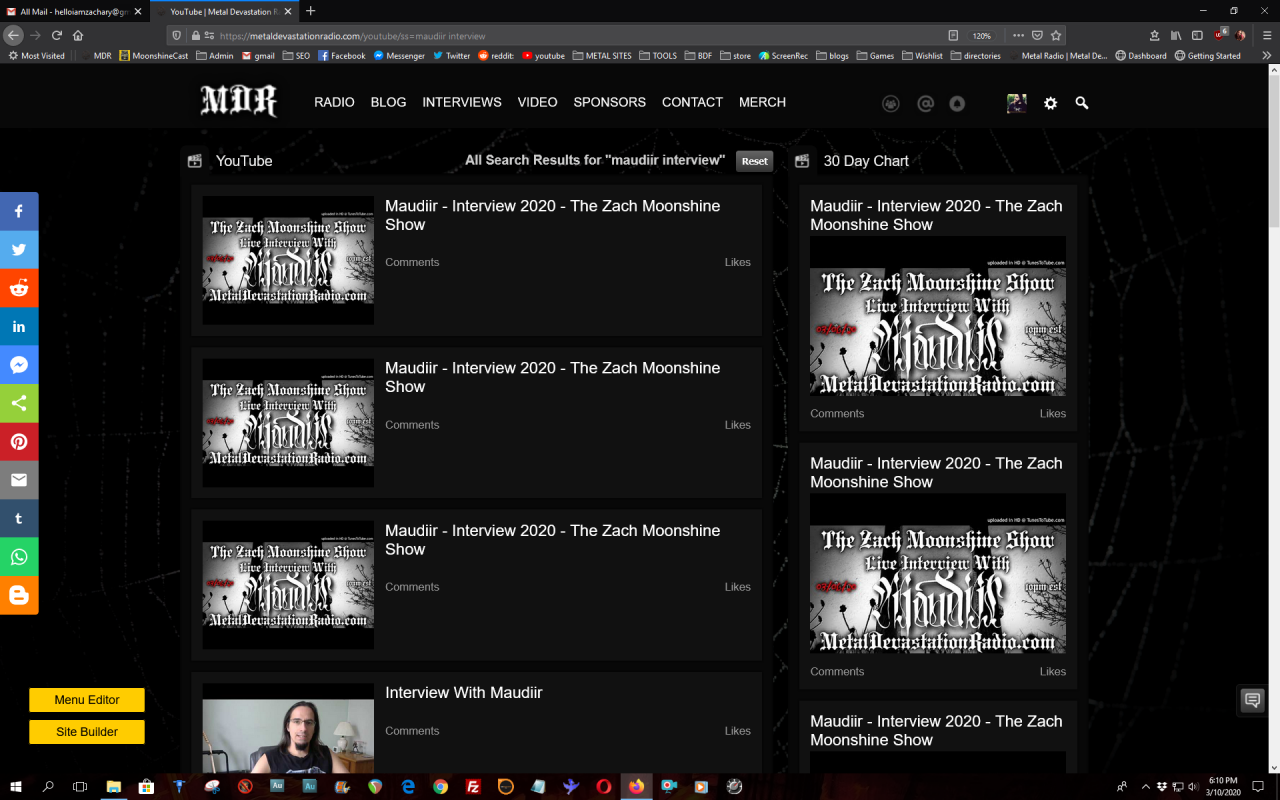Open the site settings gear icon
1280x800 pixels.
tap(1050, 103)
